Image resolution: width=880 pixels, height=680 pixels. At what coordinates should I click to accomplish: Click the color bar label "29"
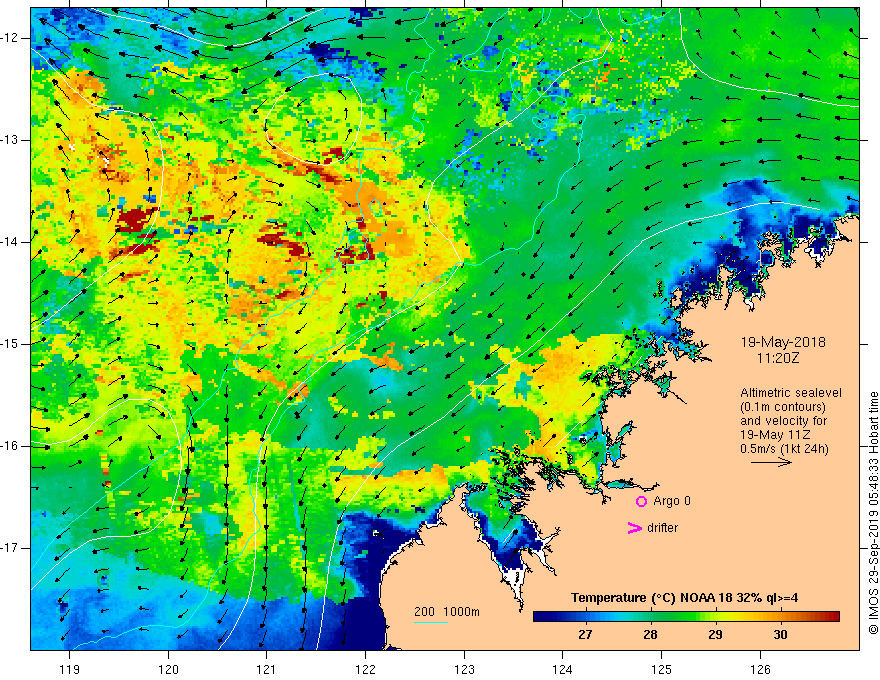pos(715,635)
